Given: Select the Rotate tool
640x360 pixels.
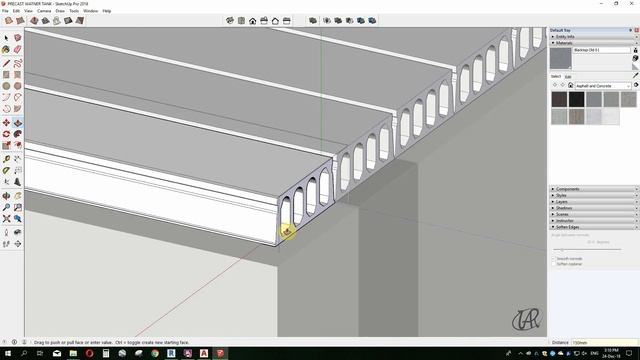Looking at the screenshot, I should point(6,134).
